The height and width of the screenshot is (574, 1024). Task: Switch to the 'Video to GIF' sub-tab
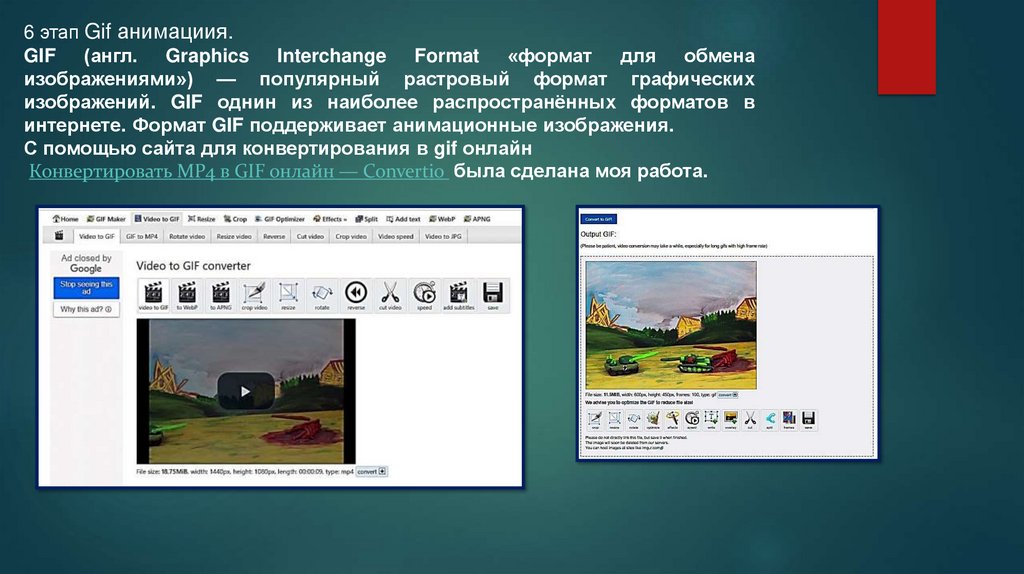tap(97, 236)
